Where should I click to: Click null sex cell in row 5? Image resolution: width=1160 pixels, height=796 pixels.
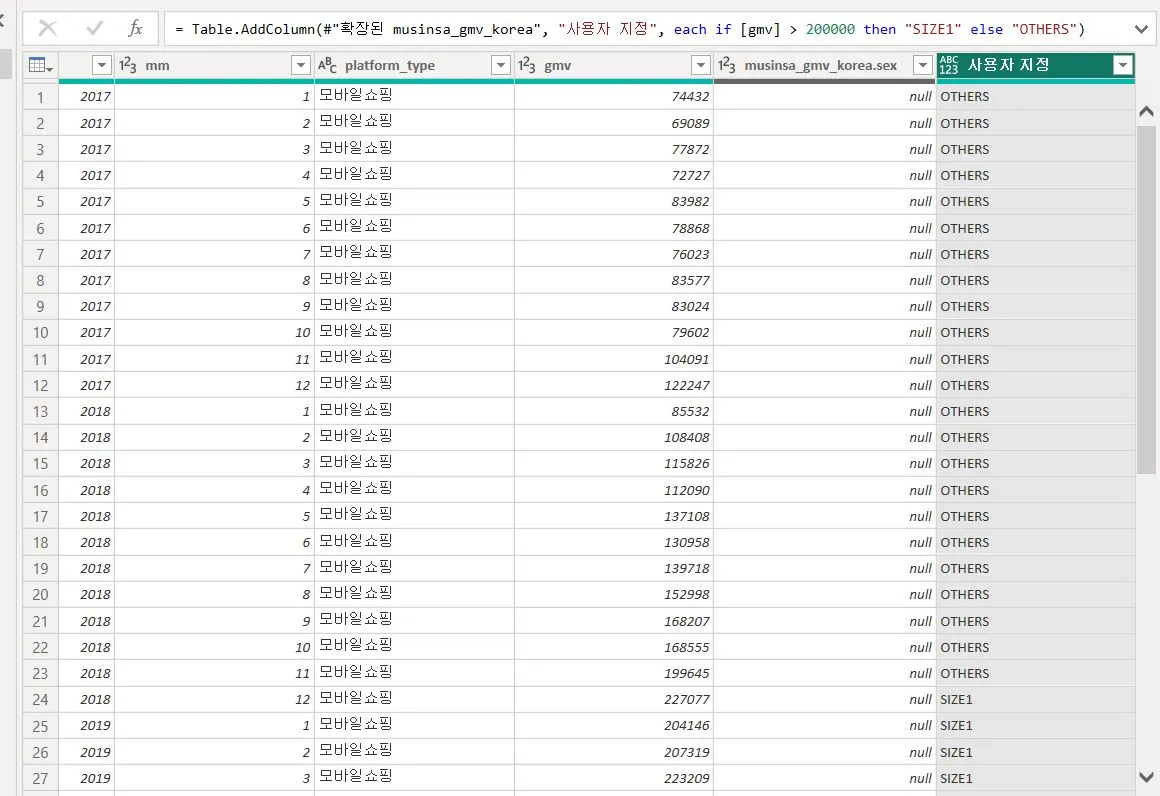(825, 202)
